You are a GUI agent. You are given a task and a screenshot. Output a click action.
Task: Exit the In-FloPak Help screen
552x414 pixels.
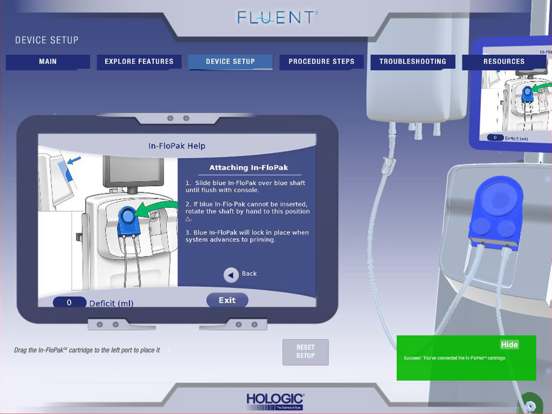coord(227,300)
